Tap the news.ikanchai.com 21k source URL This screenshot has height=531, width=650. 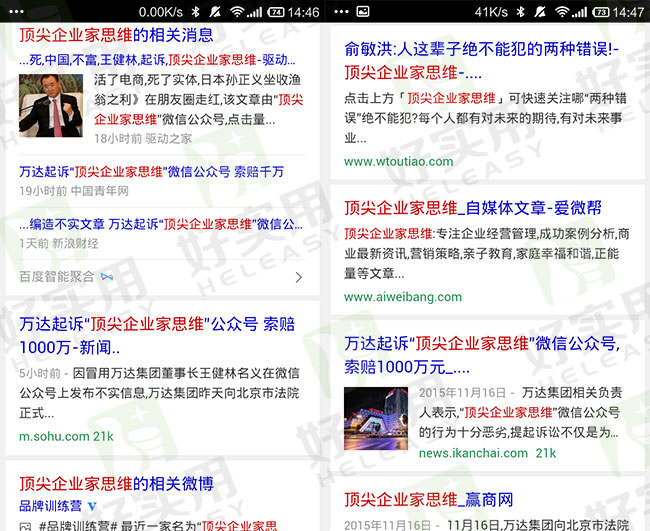click(x=488, y=453)
